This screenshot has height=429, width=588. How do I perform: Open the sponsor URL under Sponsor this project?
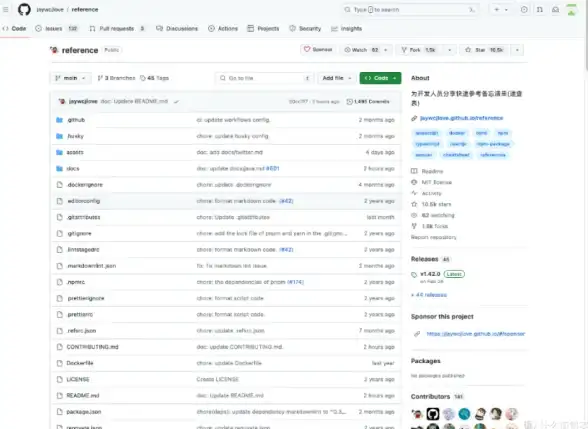pos(476,334)
